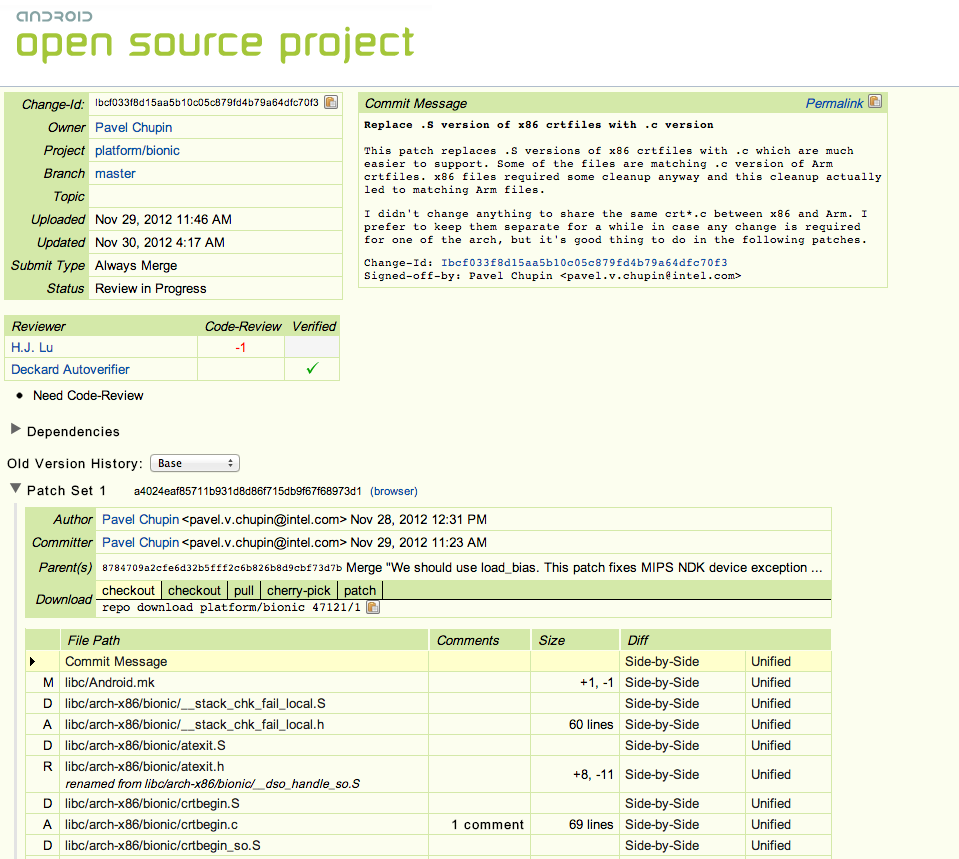Viewport: 959px width, 859px height.
Task: Open the patch set browser link
Action: coord(393,491)
